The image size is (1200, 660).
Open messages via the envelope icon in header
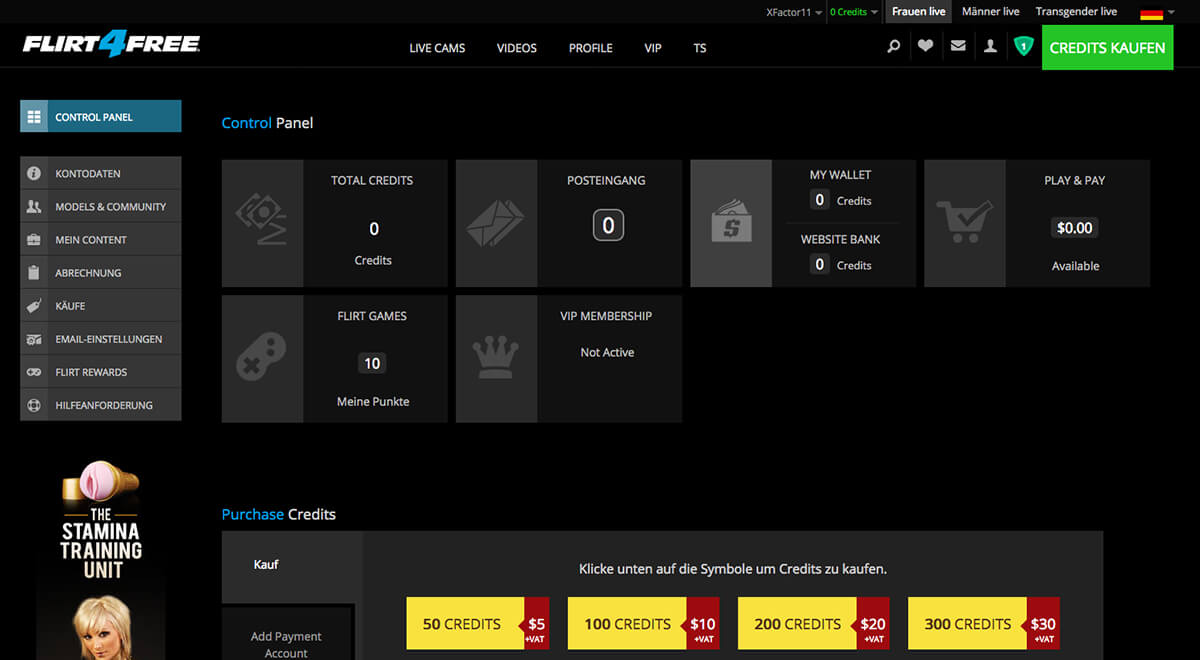(958, 46)
